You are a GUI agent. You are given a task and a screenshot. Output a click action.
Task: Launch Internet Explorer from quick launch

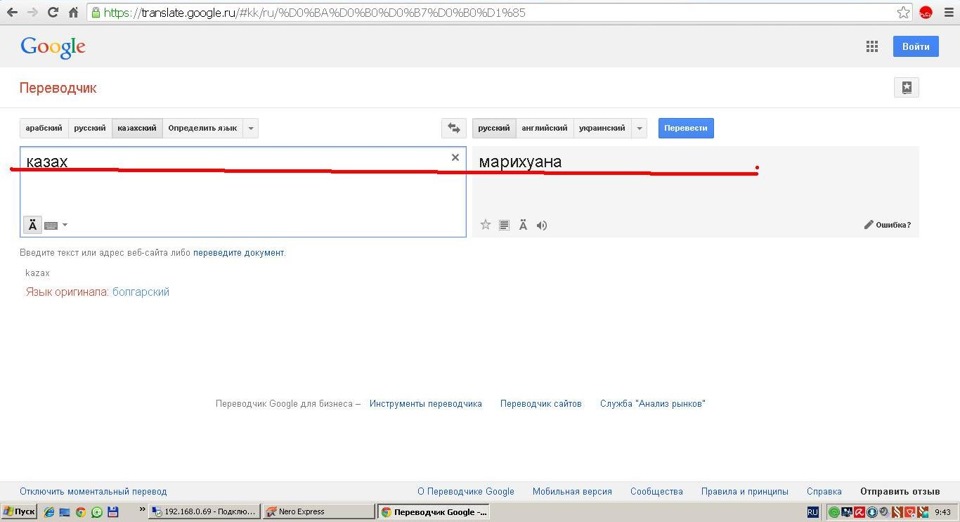[x=48, y=512]
